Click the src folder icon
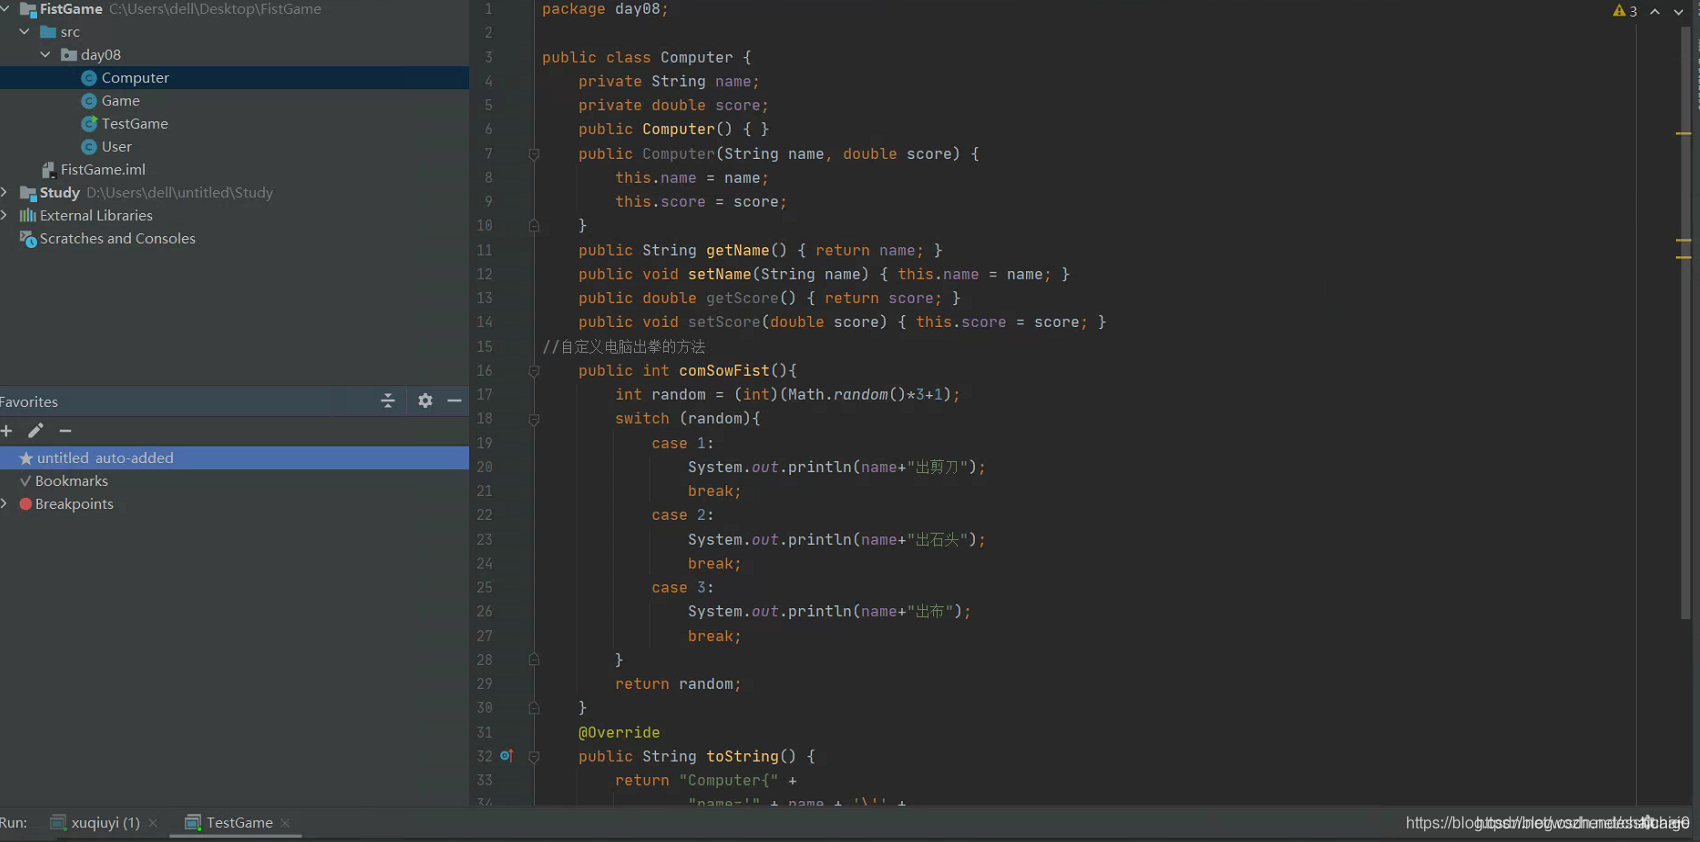This screenshot has height=842, width=1700. (48, 32)
